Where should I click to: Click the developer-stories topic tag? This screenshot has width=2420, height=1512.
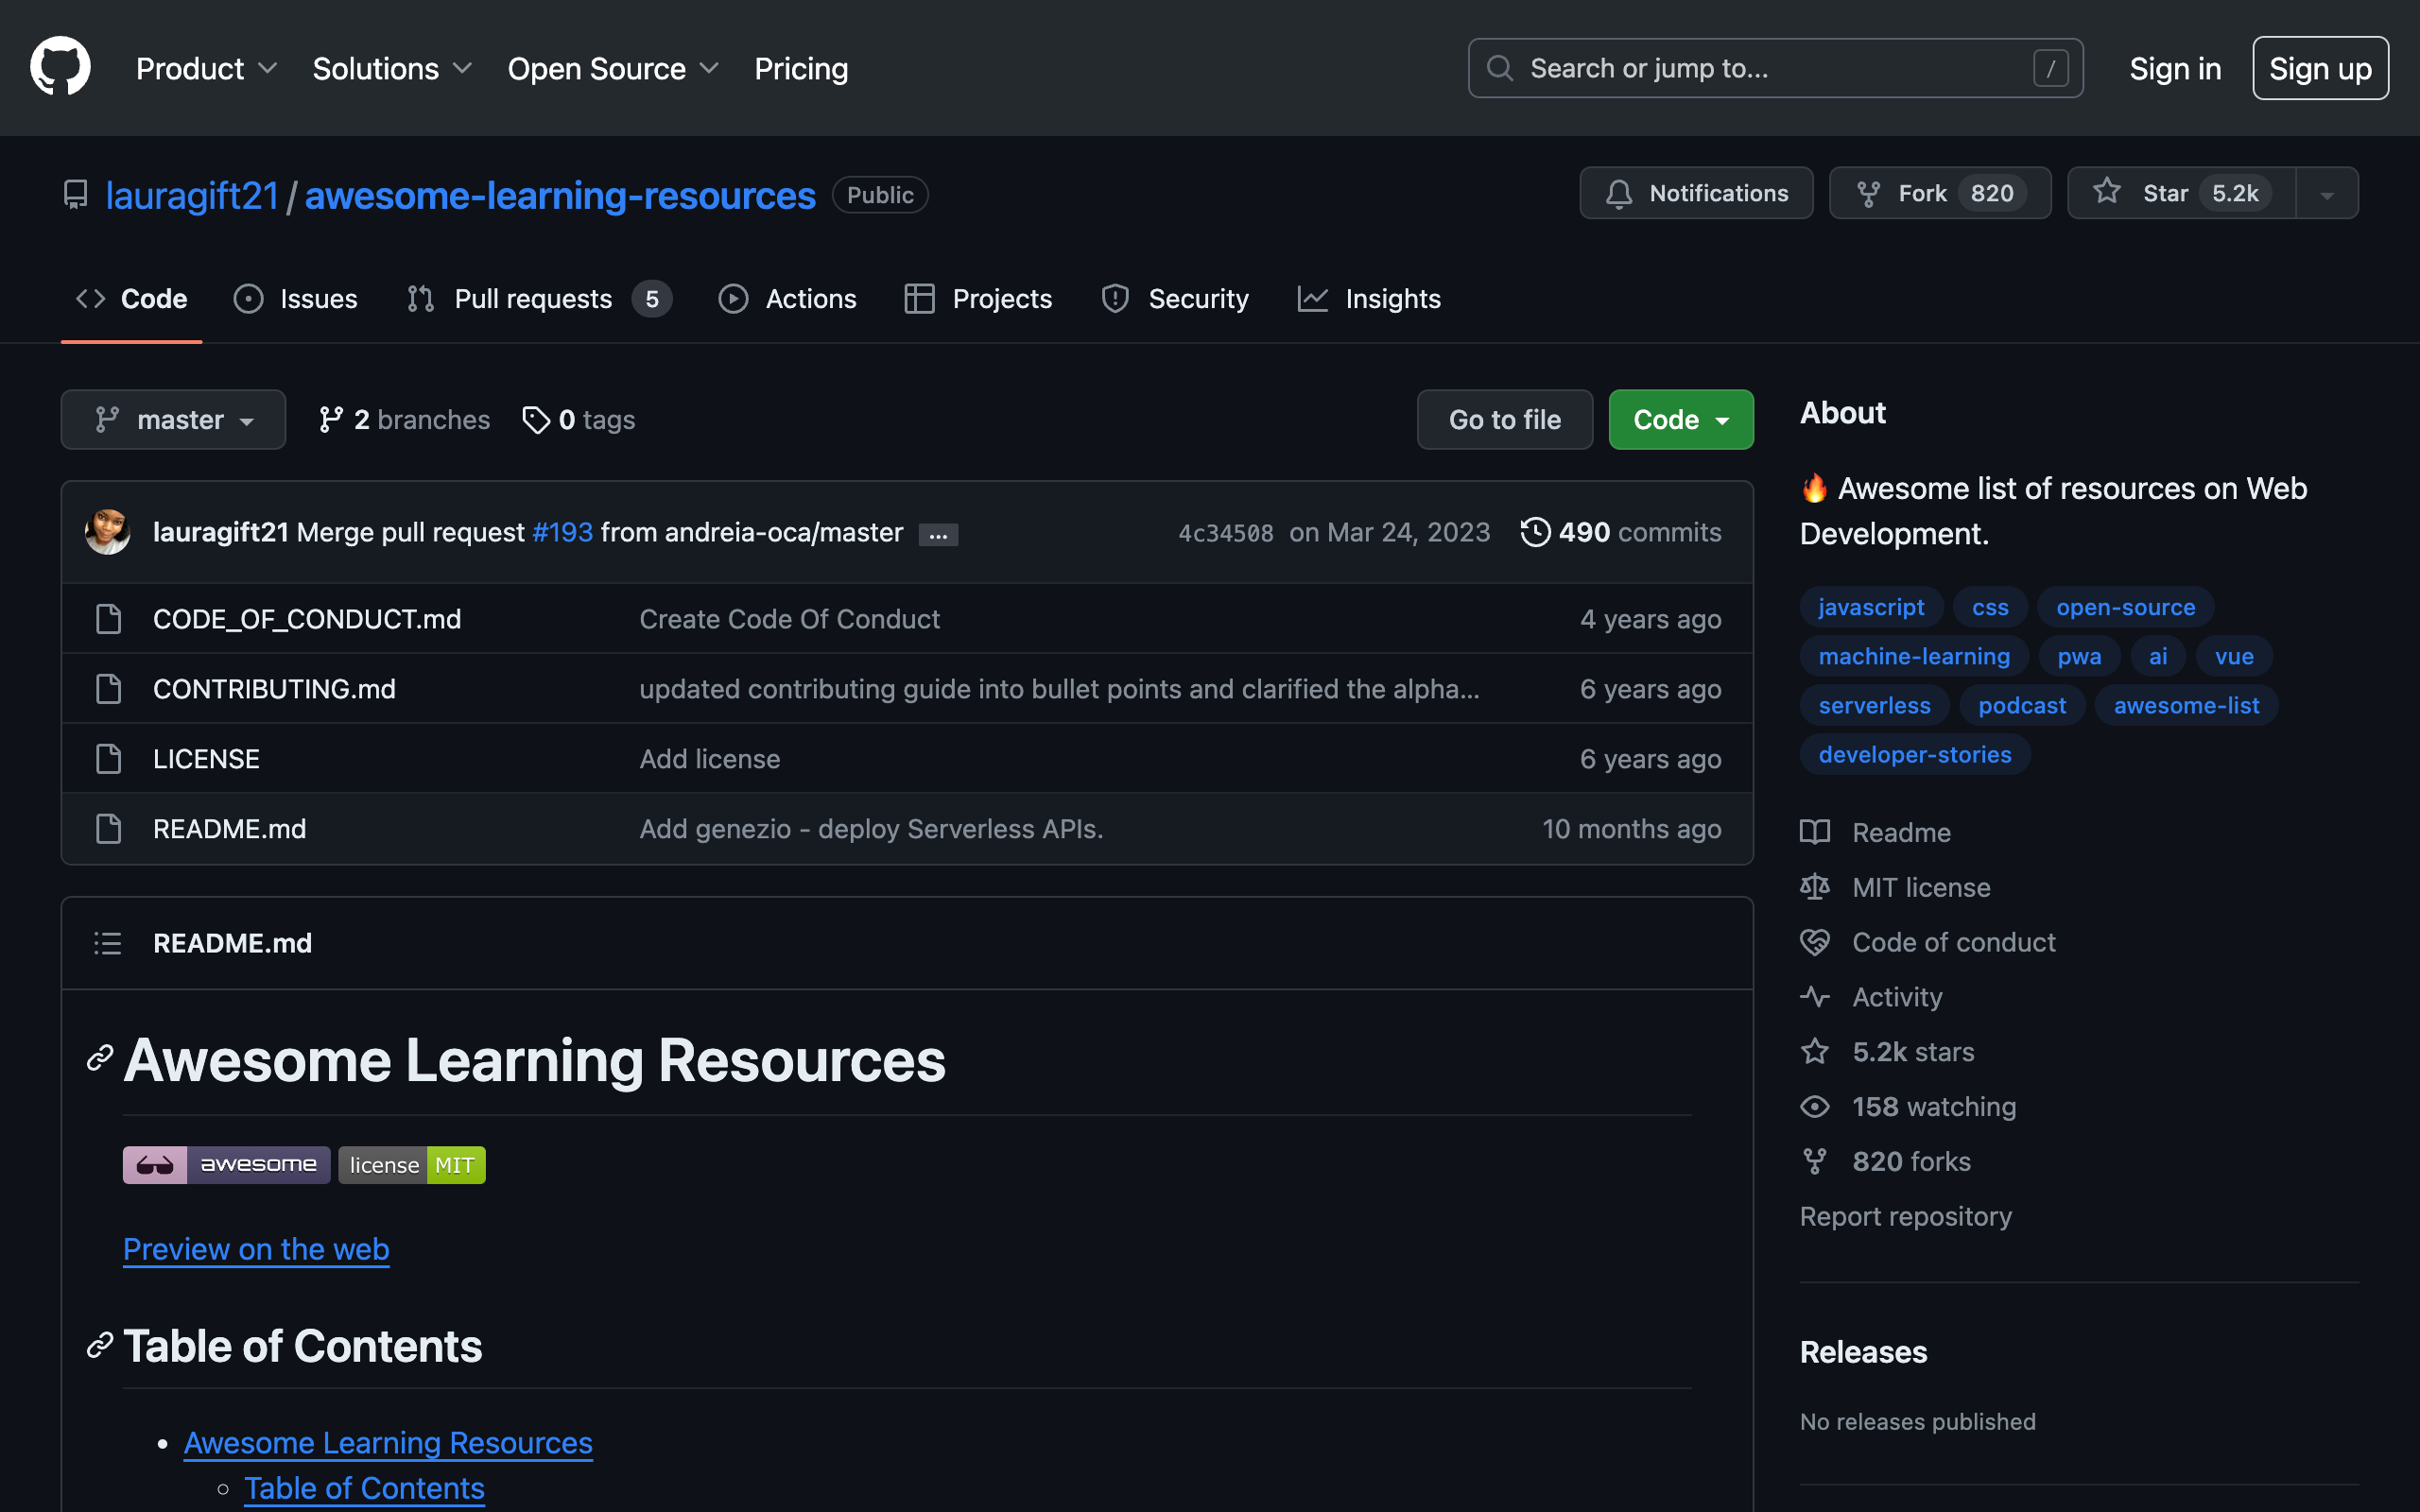tap(1915, 754)
